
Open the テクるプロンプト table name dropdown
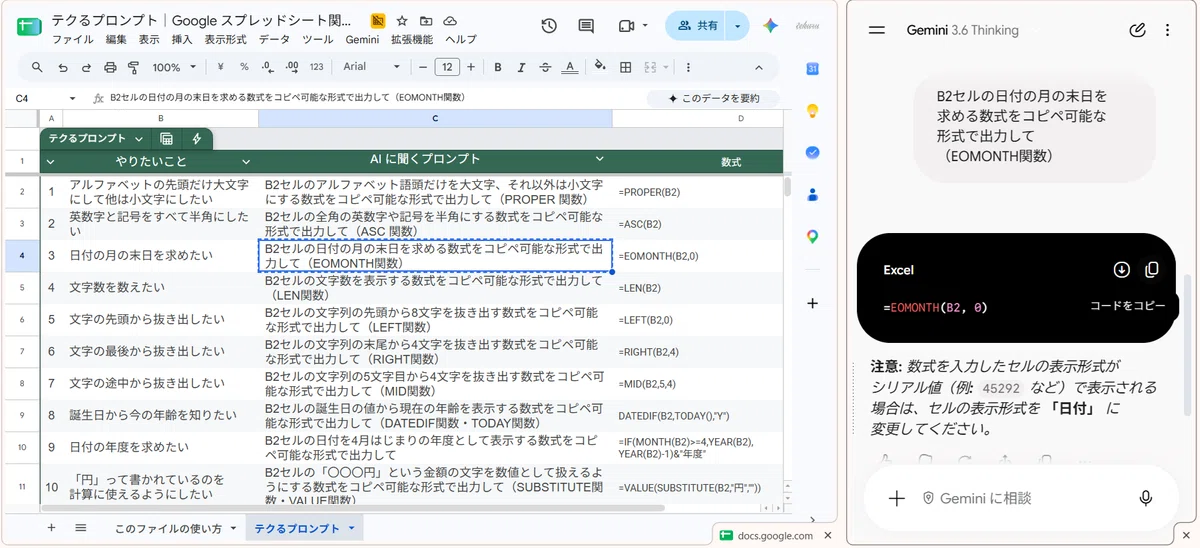139,139
